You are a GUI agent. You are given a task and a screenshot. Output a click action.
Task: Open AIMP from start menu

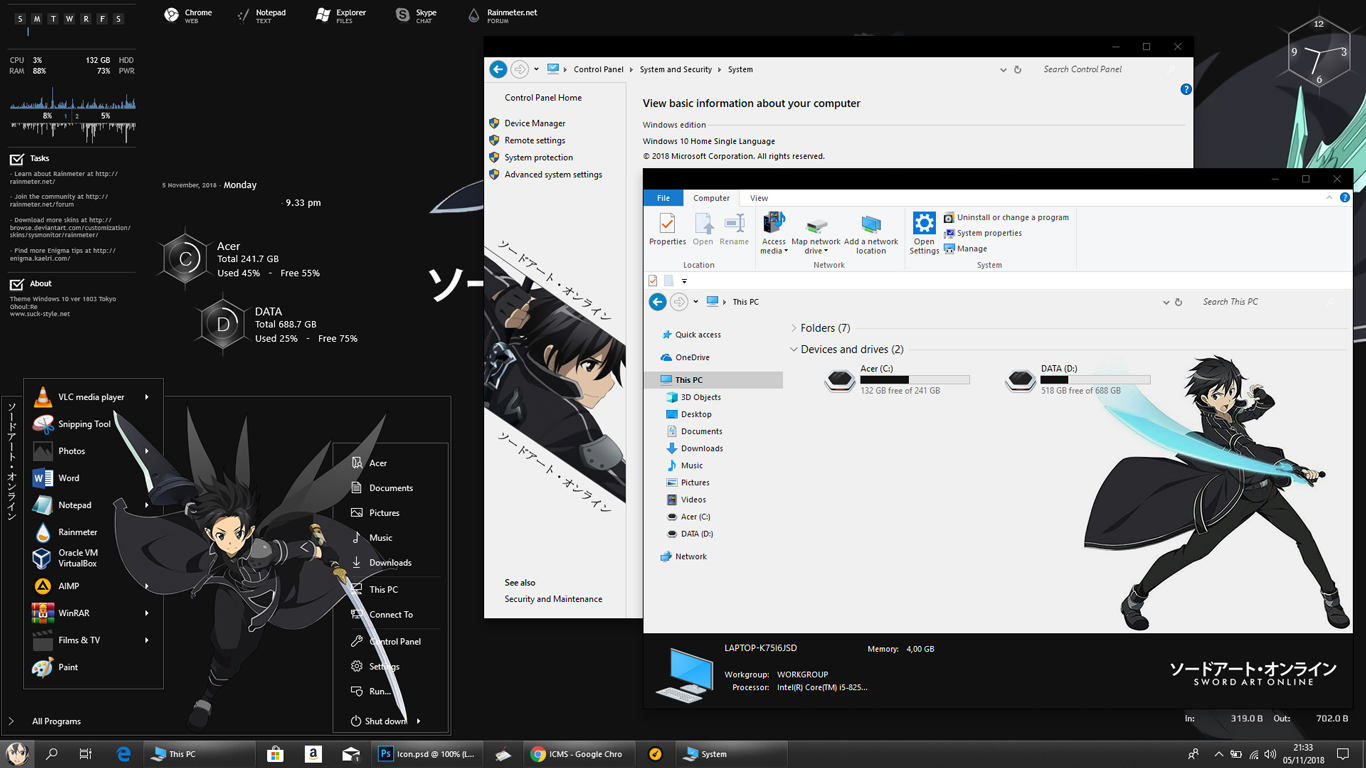(58, 586)
